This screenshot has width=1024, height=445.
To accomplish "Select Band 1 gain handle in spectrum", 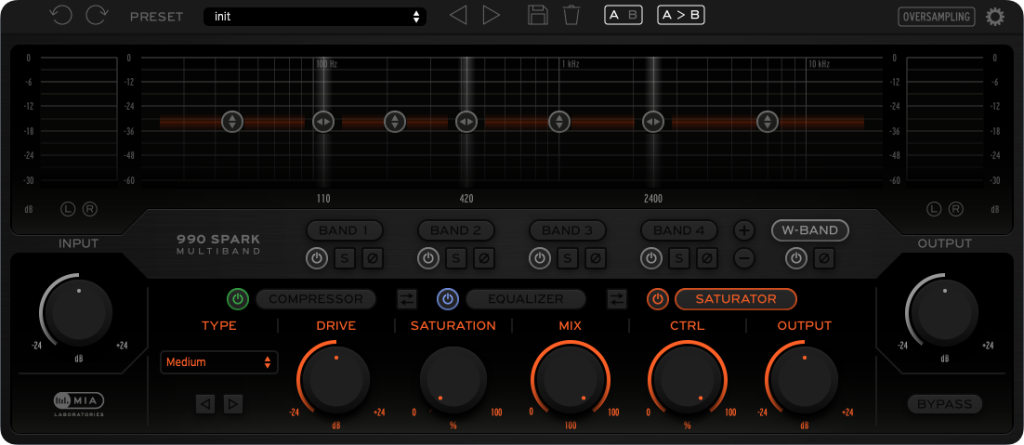I will [x=232, y=122].
